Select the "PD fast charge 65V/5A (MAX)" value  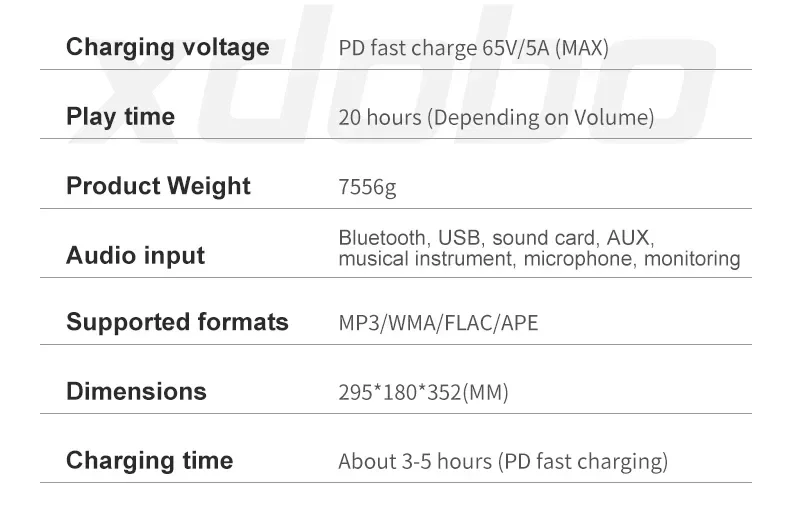tap(473, 48)
